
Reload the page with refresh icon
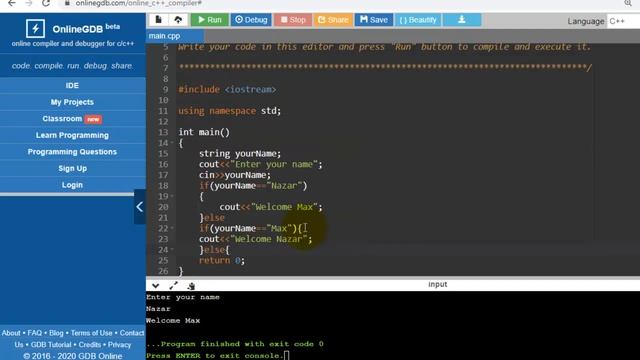(46, 3)
